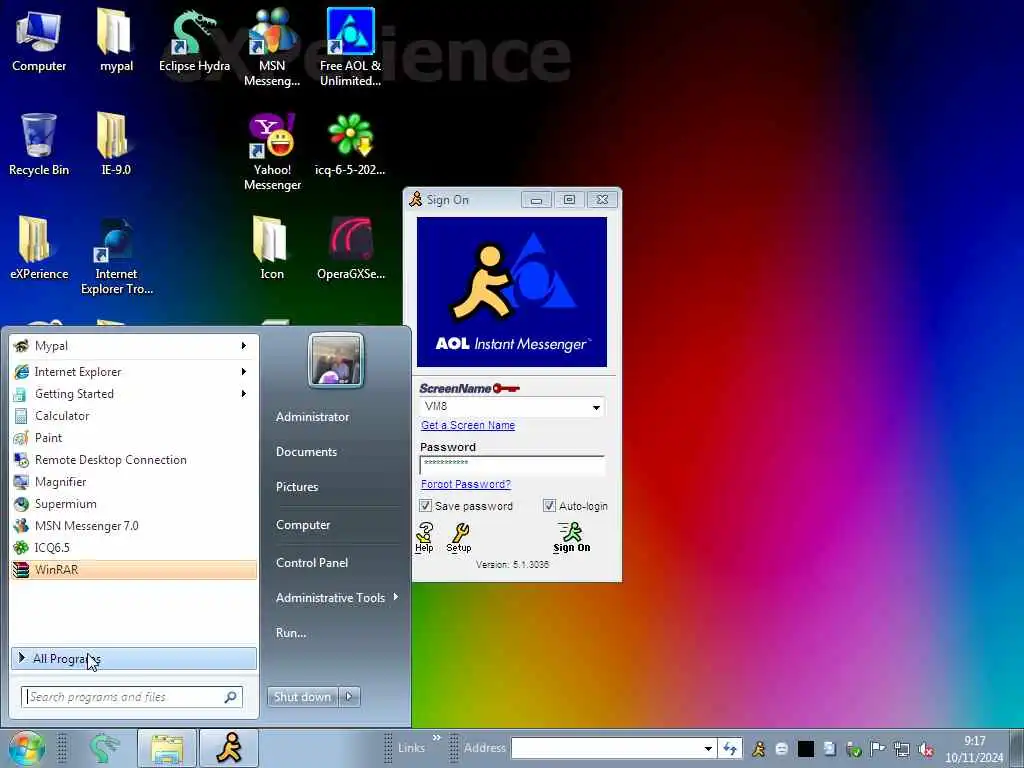Open Administrator folder link in Start menu
The height and width of the screenshot is (768, 1024).
pyautogui.click(x=312, y=417)
